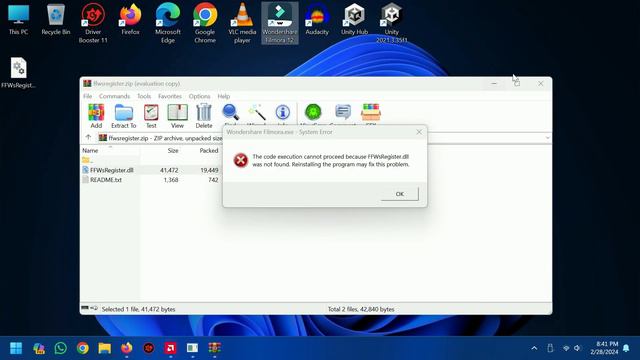Open the taskbar clock showing 8:41 PM
The image size is (640, 360).
tap(604, 348)
